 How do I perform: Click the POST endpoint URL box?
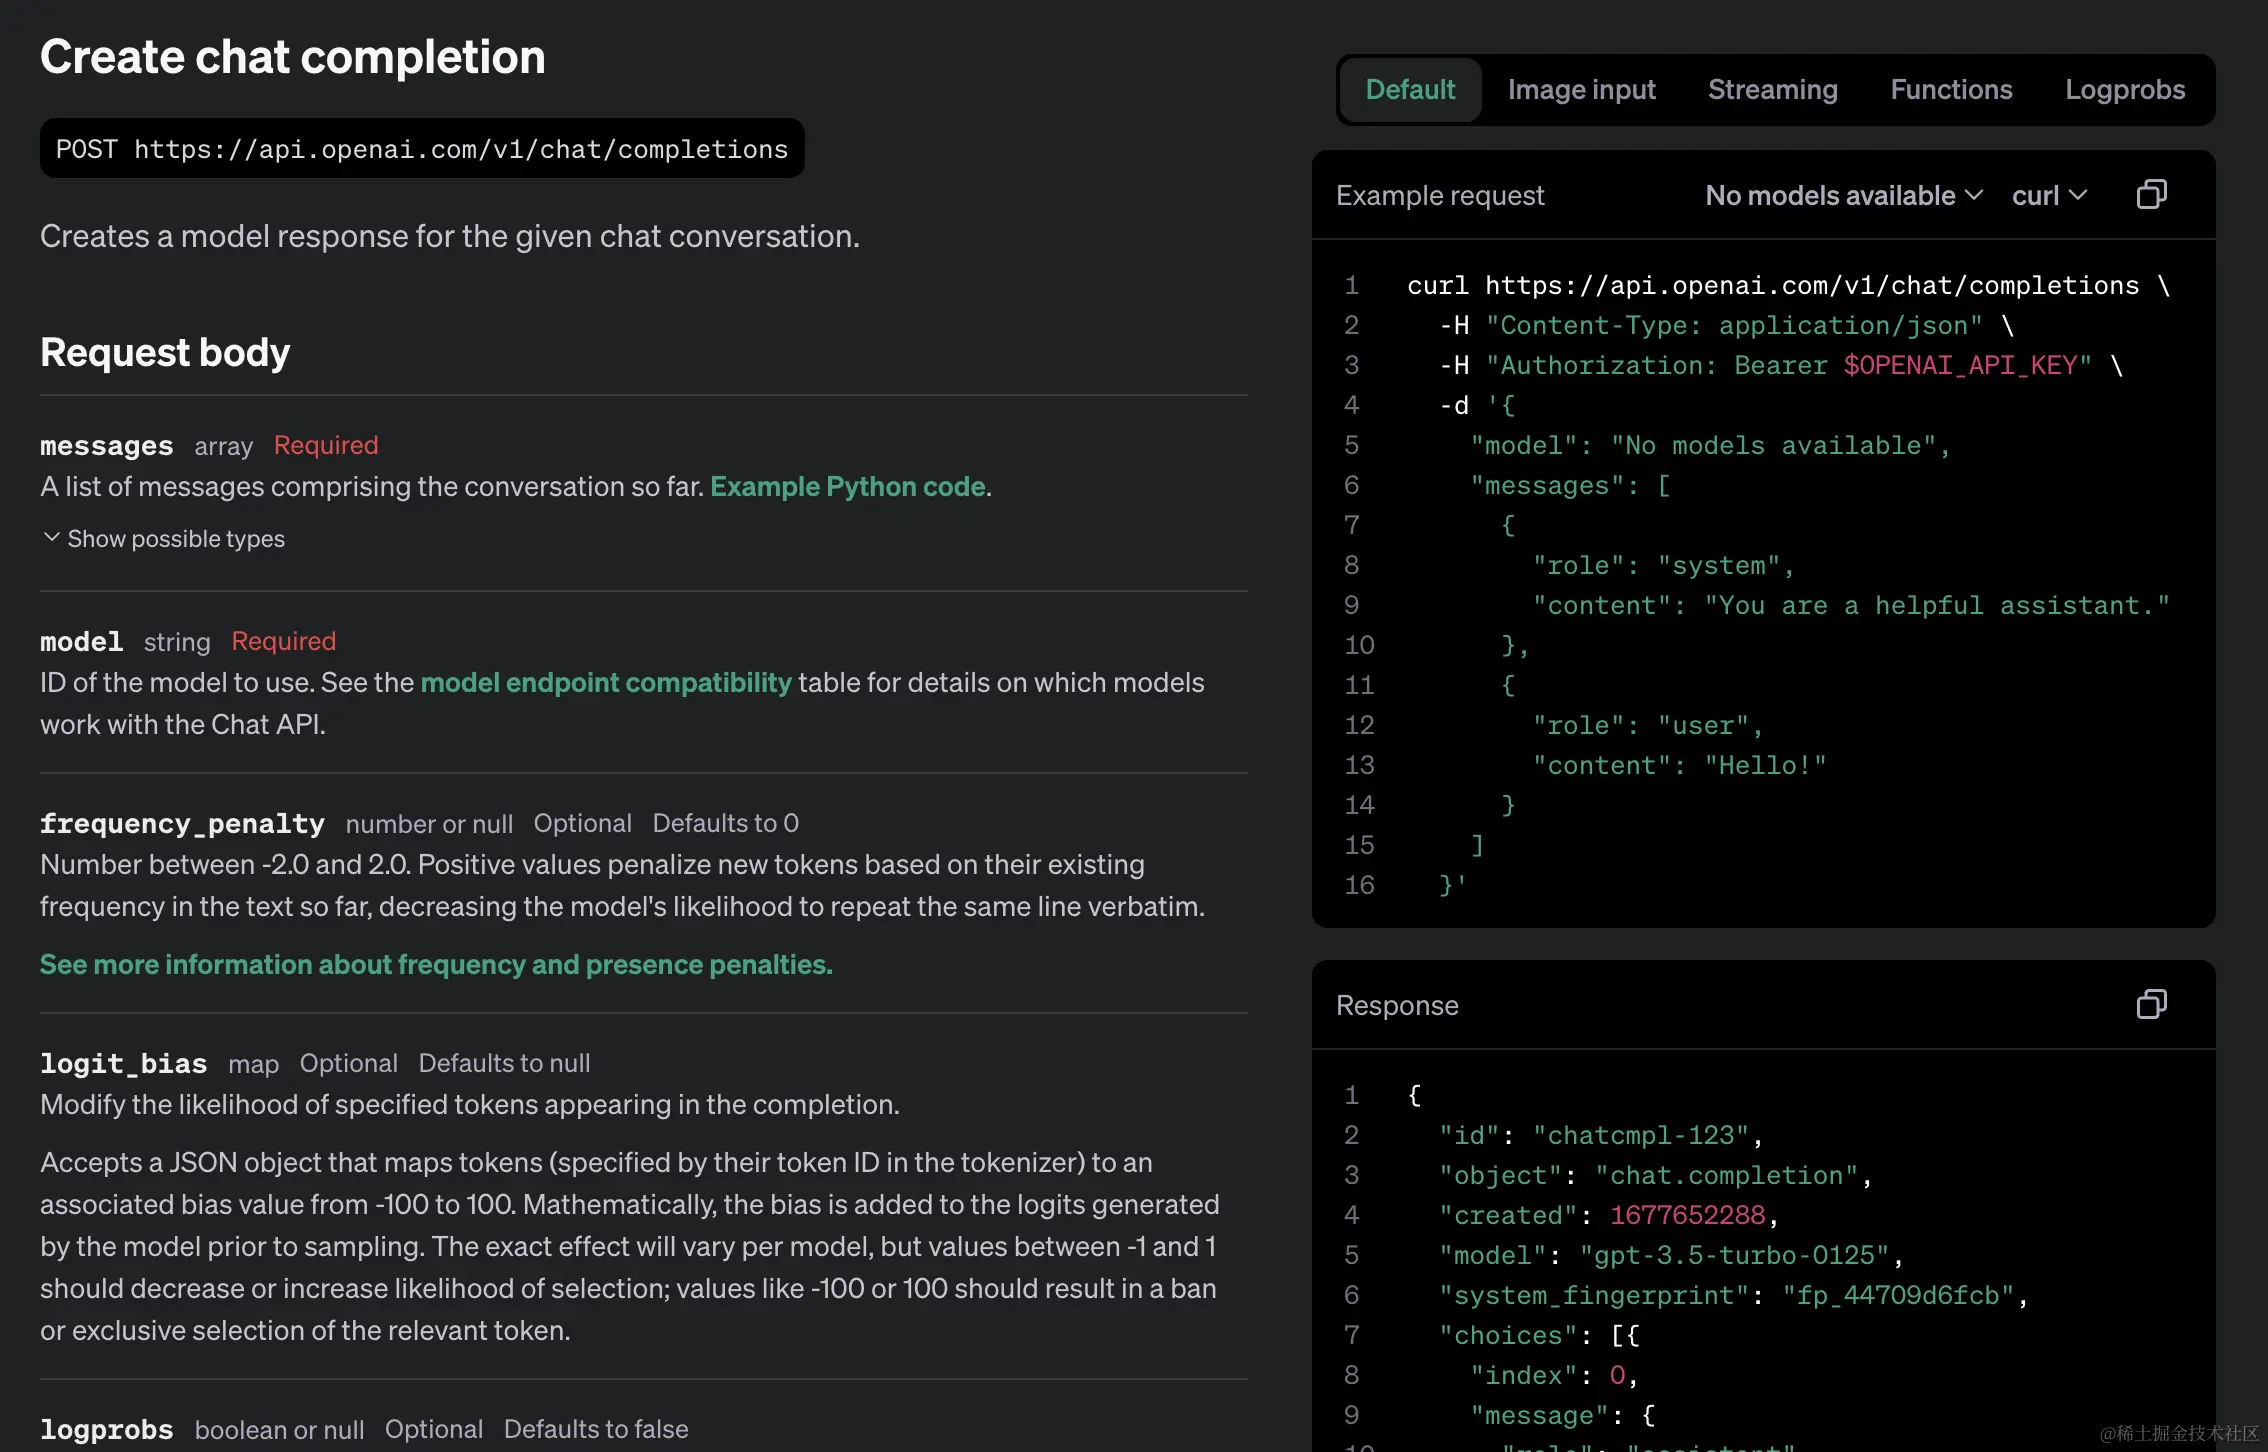click(422, 148)
